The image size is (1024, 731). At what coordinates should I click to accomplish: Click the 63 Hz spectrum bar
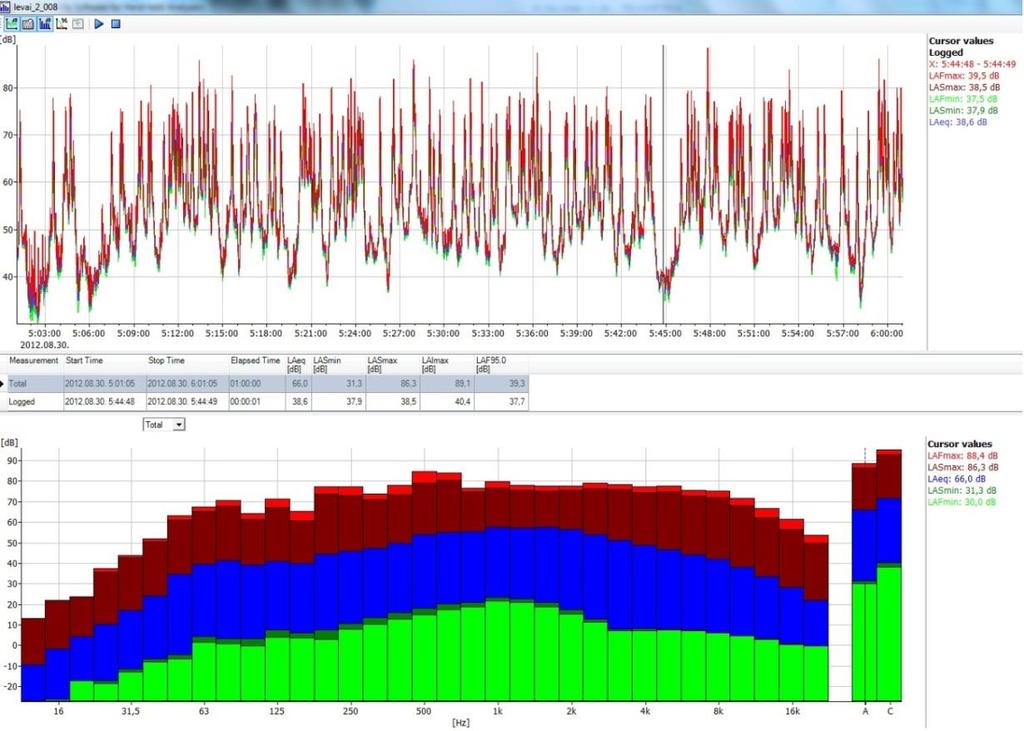(204, 603)
